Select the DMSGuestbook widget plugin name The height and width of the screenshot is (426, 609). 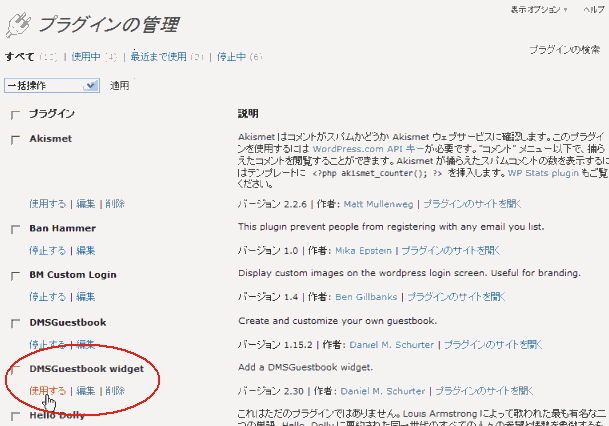click(x=87, y=369)
